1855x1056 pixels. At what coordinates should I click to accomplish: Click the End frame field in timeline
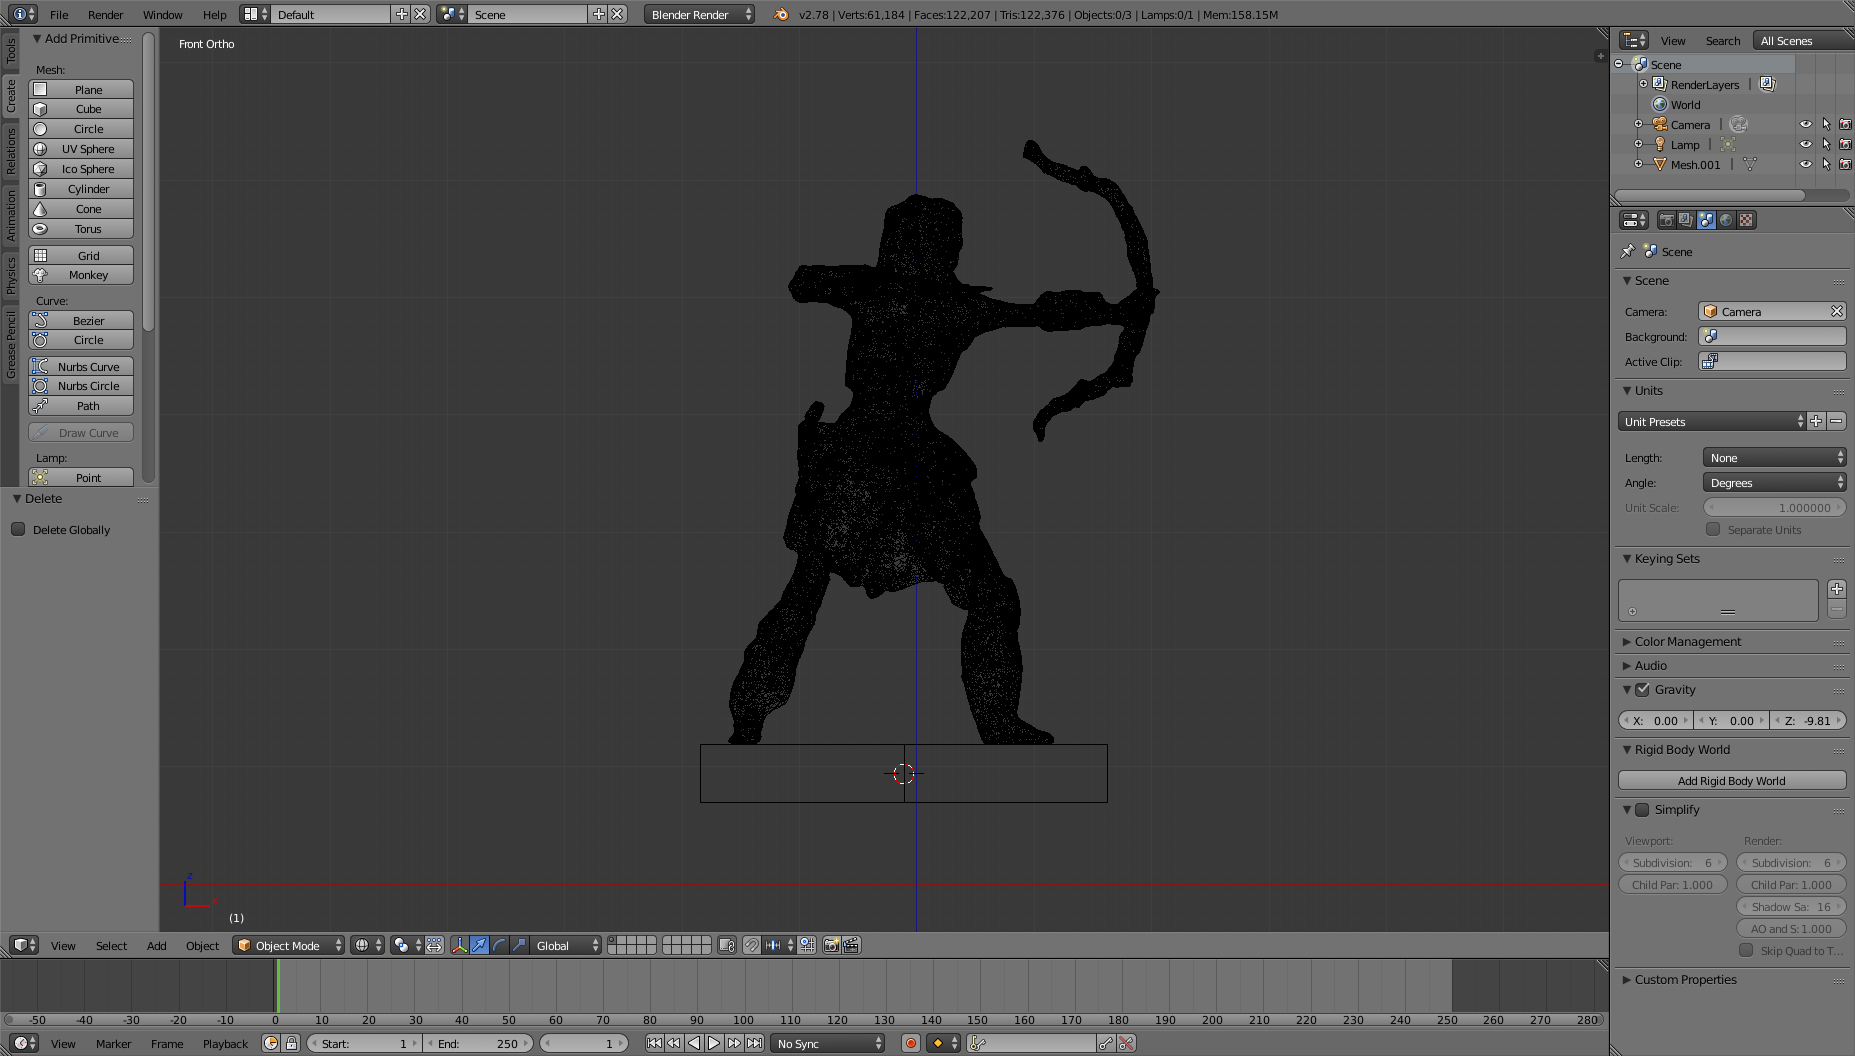(x=478, y=1043)
